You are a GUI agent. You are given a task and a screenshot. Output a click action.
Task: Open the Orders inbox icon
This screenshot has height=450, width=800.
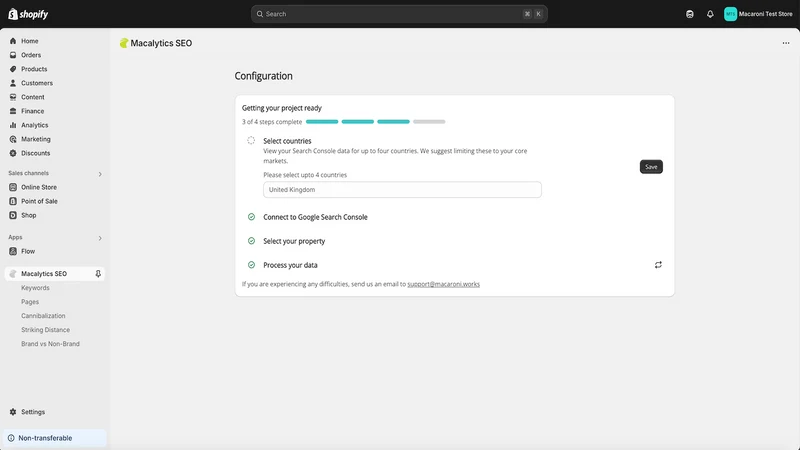(13, 55)
